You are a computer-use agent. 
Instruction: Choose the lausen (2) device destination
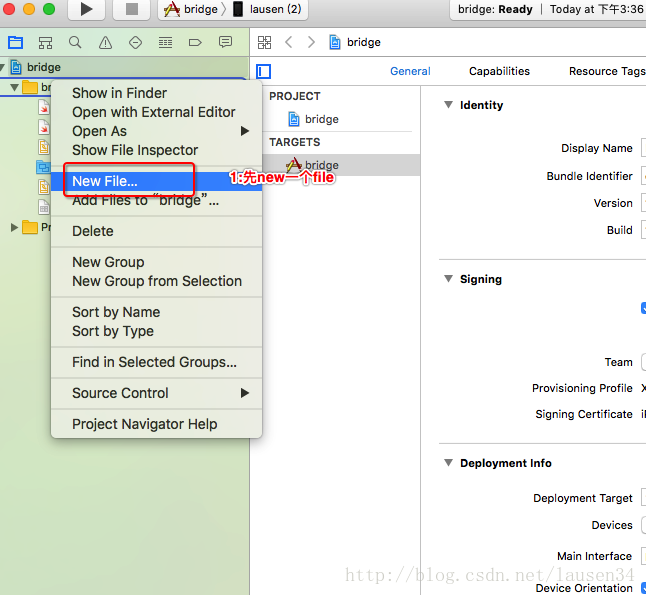pyautogui.click(x=268, y=9)
